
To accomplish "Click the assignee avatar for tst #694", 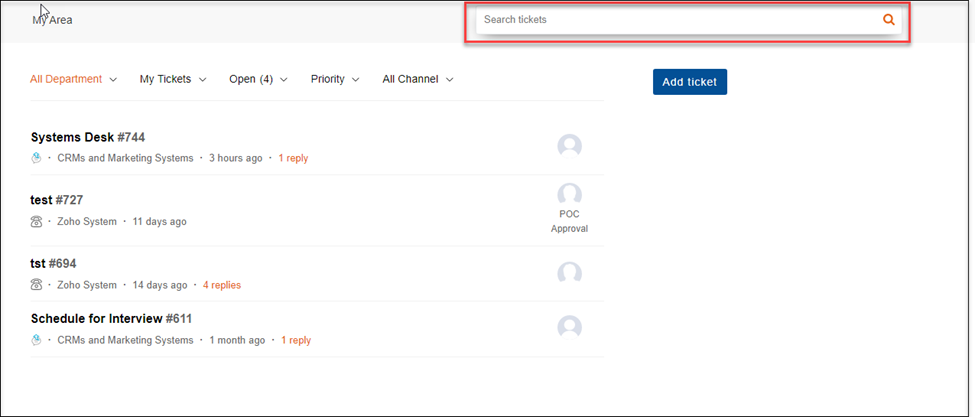I will [569, 273].
